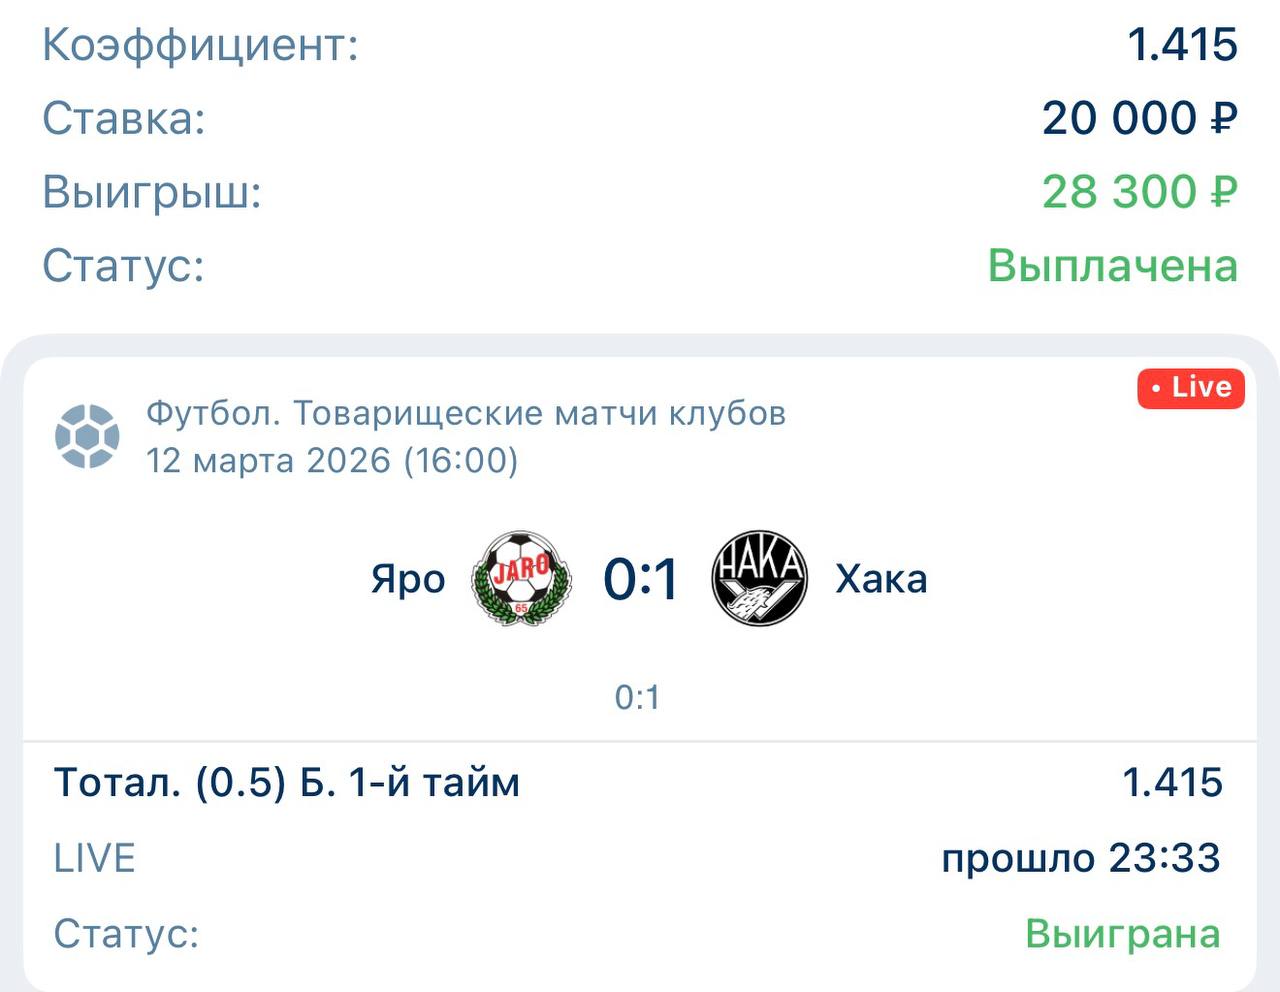
Task: Tap the 28 300 ₽ winnings amount
Action: (1139, 192)
